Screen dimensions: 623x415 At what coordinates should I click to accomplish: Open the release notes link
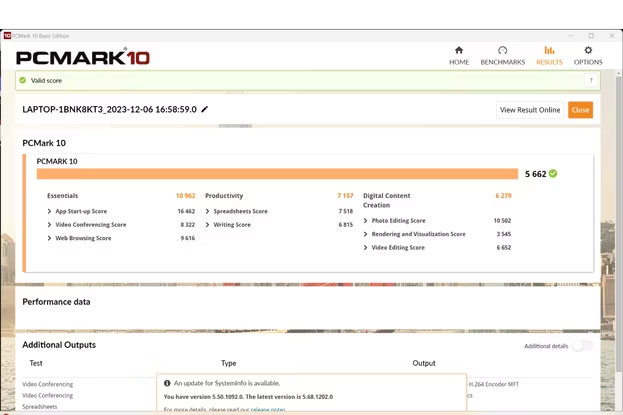[x=268, y=409]
